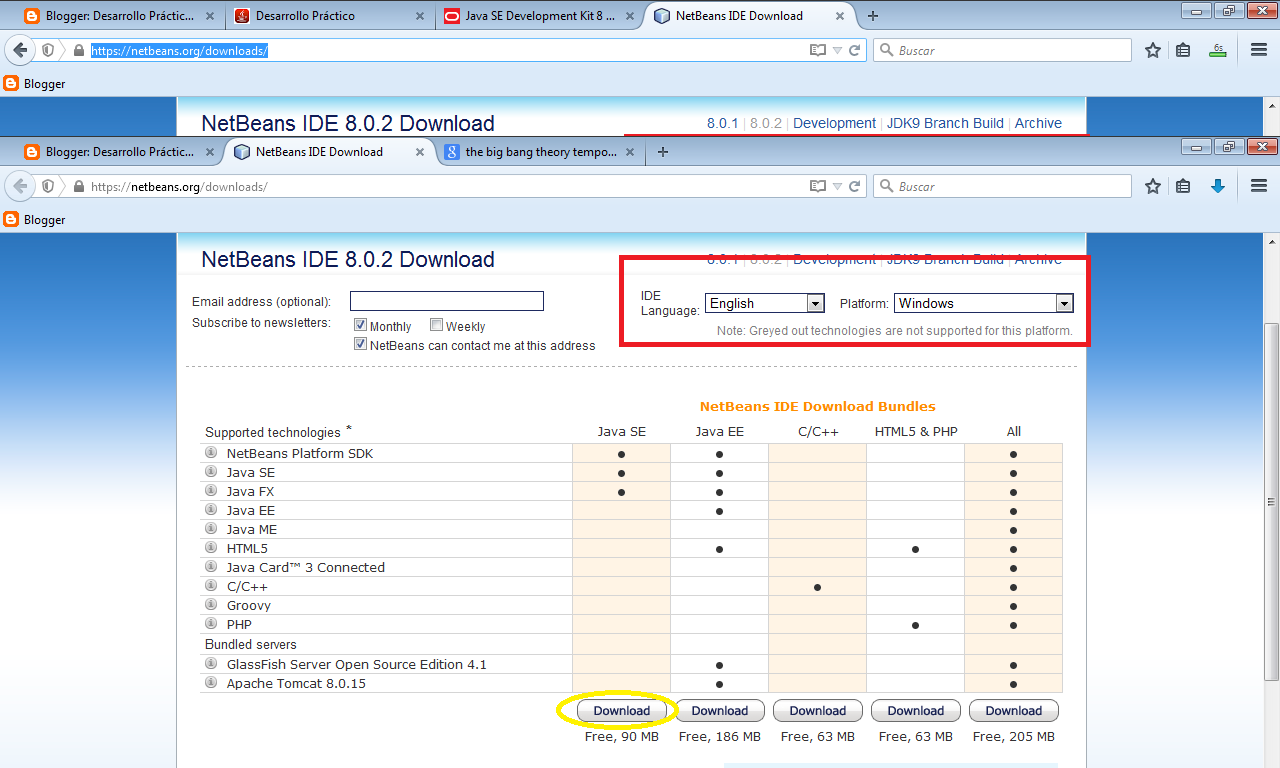
Task: Click the tracking protection shield icon
Action: 47,186
